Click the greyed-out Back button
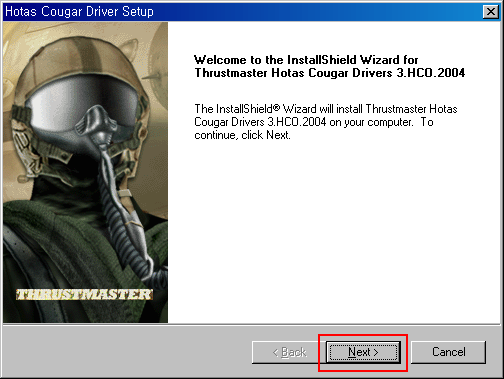 289,352
